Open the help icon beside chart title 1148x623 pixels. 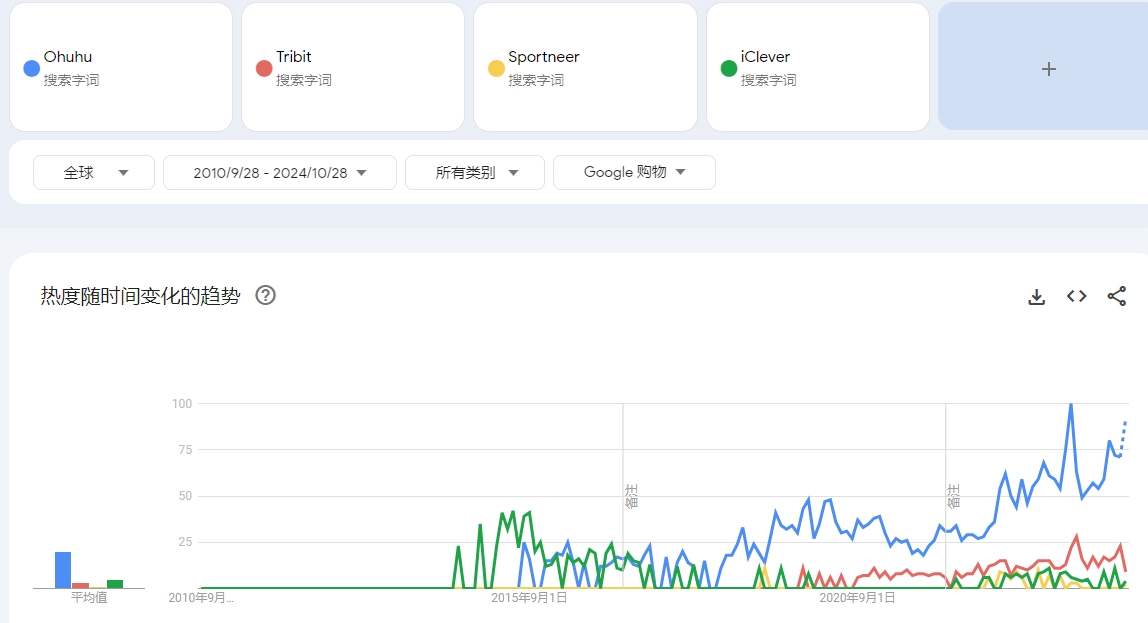tap(265, 295)
